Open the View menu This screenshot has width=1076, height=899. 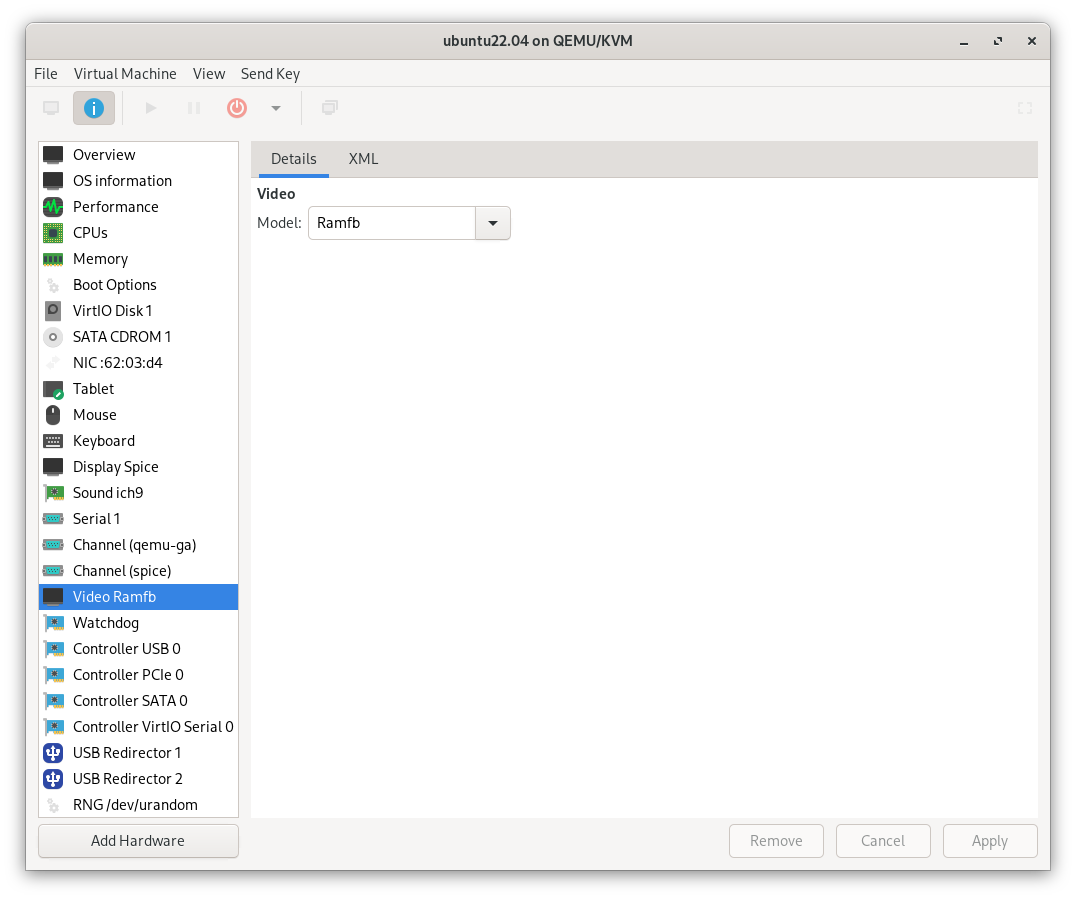(x=209, y=73)
